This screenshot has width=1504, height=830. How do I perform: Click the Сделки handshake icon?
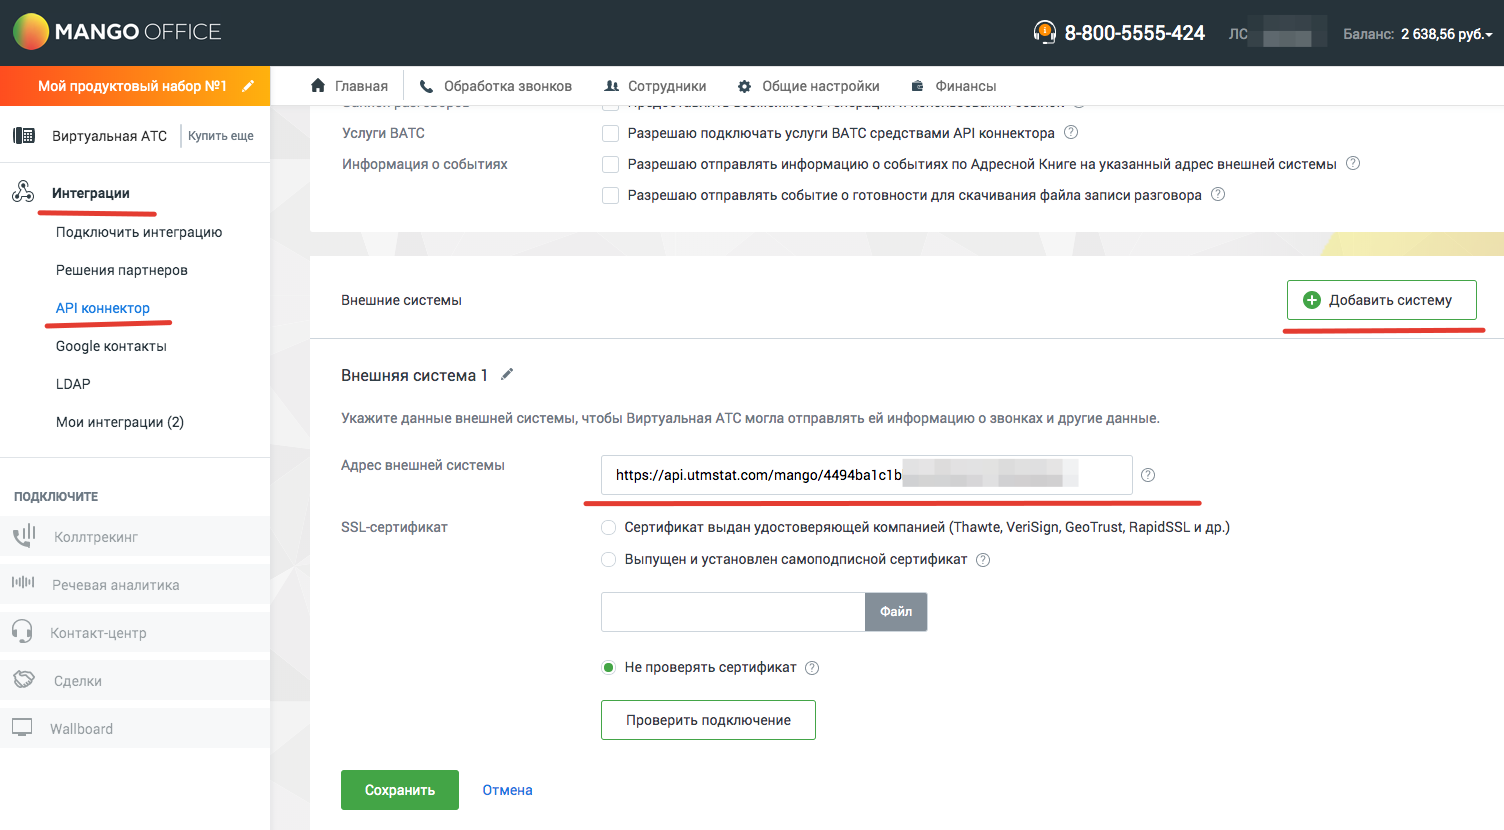click(24, 680)
